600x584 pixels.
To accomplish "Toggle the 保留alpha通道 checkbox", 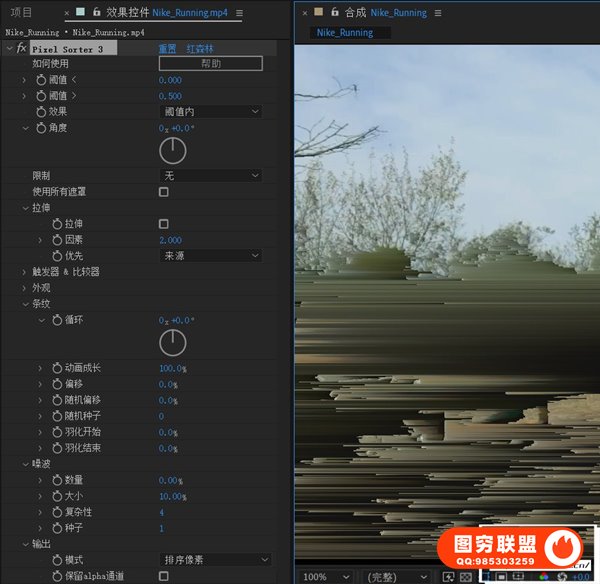I will 164,576.
